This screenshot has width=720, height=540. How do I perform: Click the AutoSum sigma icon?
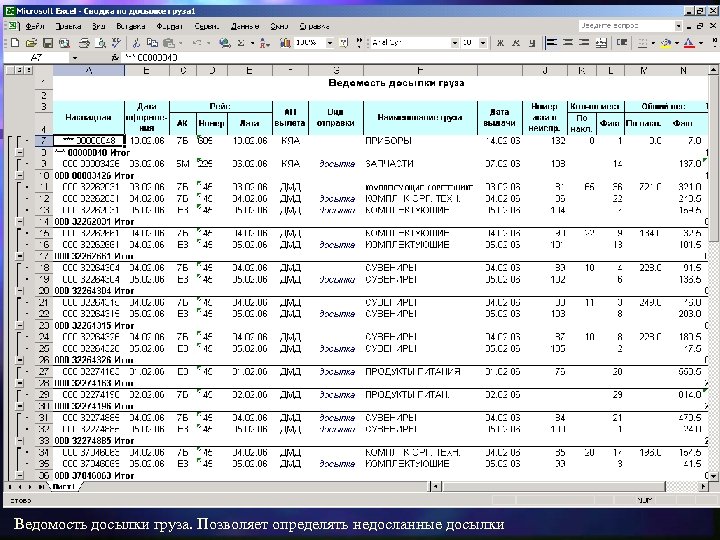pos(241,43)
